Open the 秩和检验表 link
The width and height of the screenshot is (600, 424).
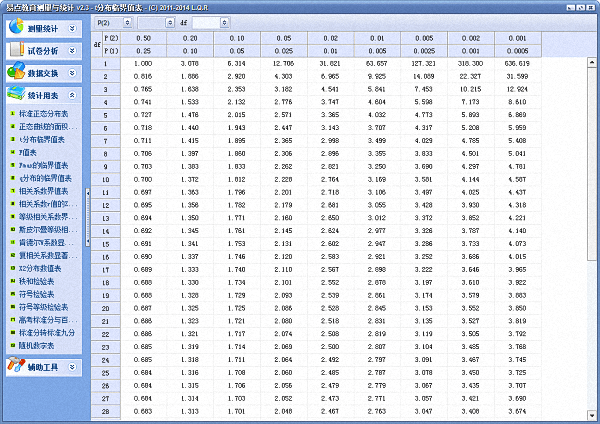42,281
